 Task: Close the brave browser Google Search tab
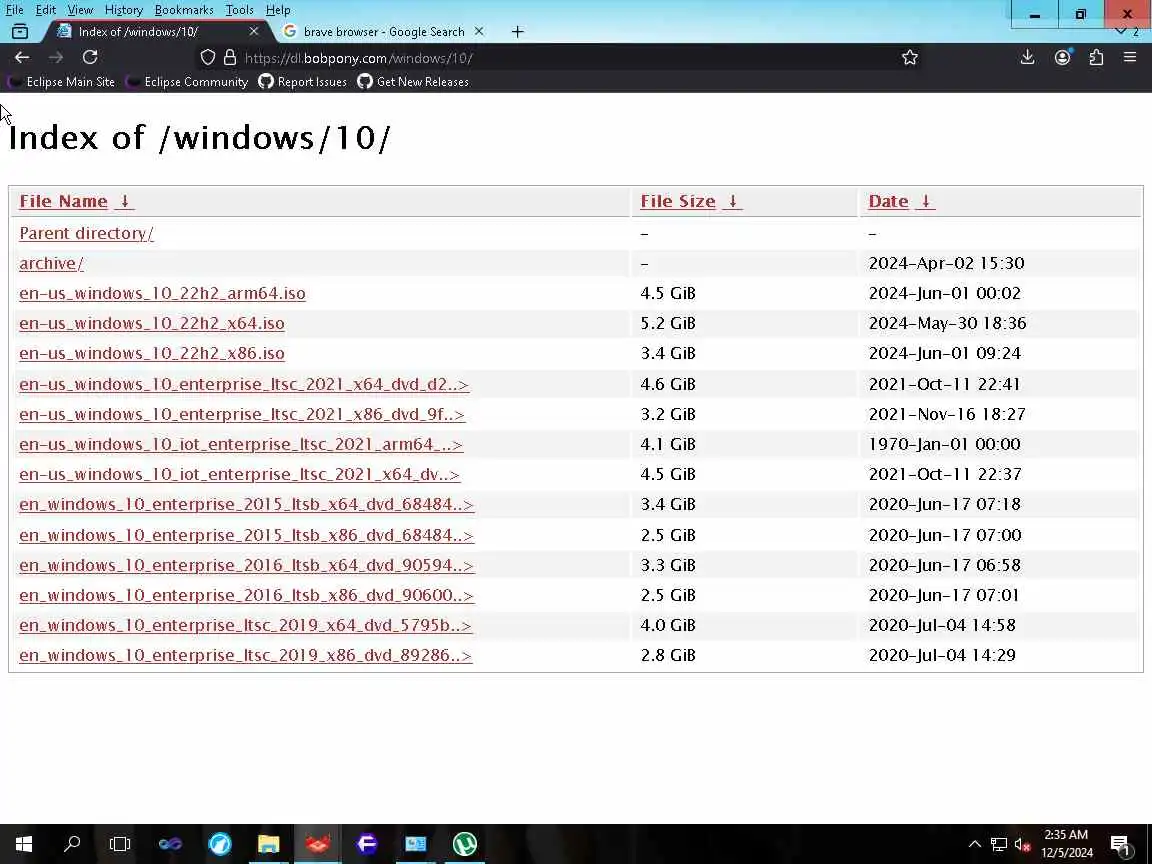coord(479,32)
